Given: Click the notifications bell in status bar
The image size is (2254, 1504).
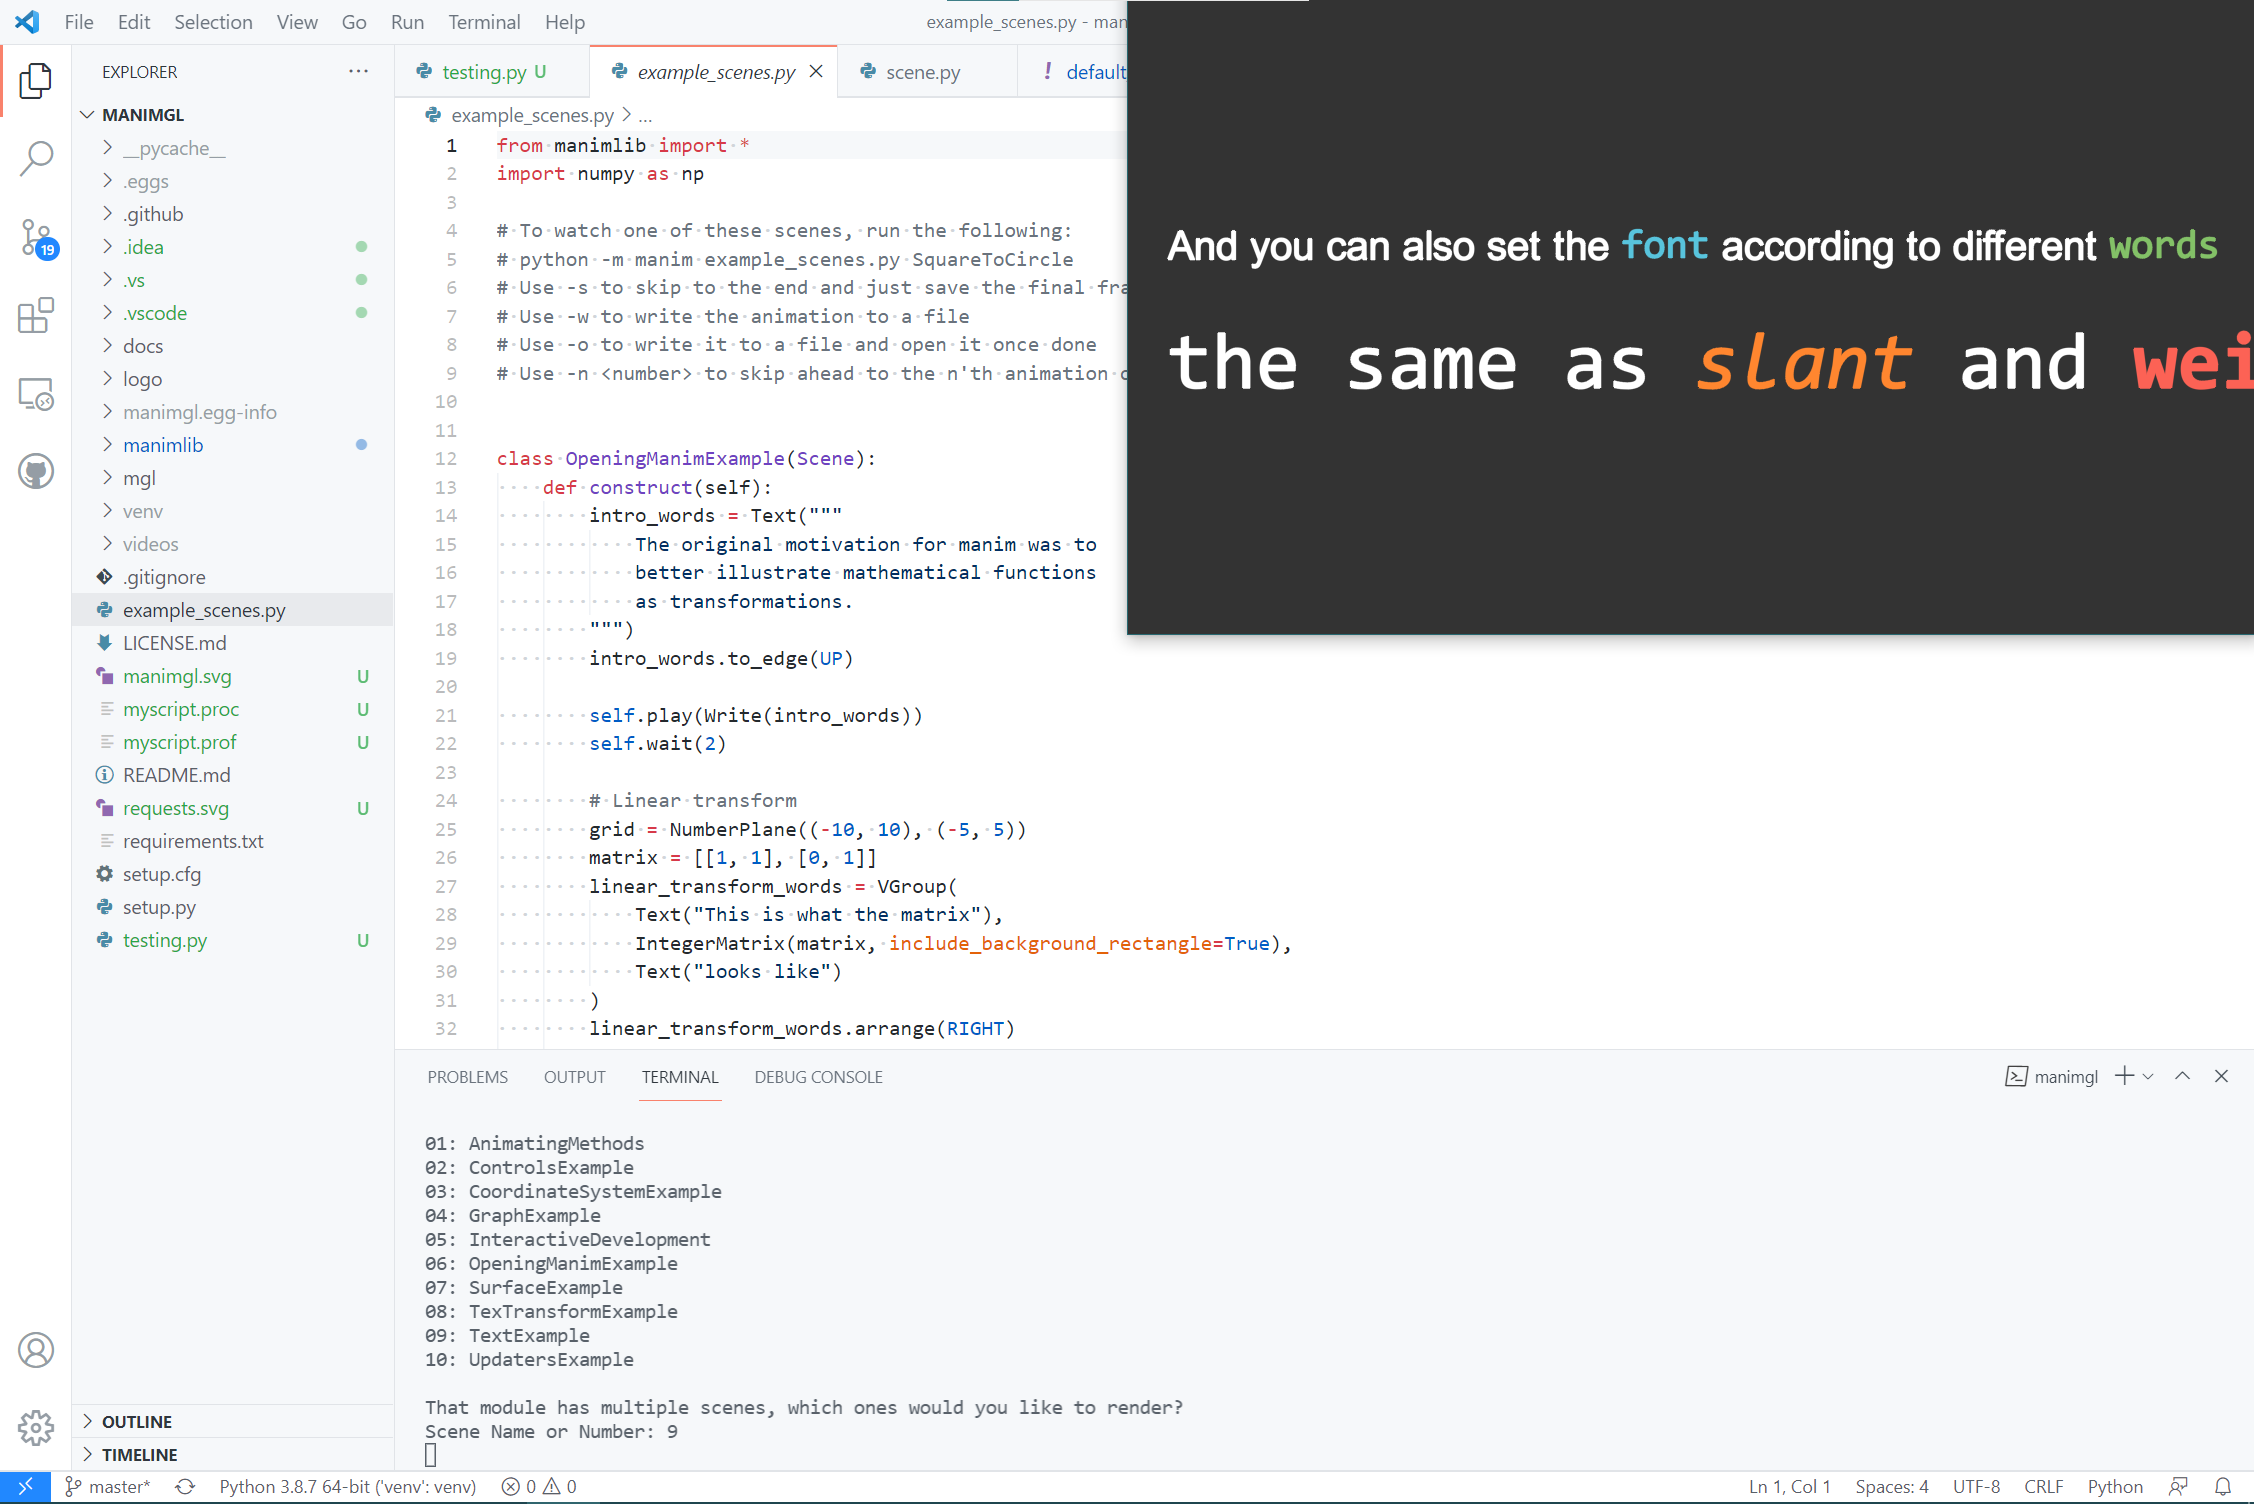Looking at the screenshot, I should [x=2222, y=1487].
